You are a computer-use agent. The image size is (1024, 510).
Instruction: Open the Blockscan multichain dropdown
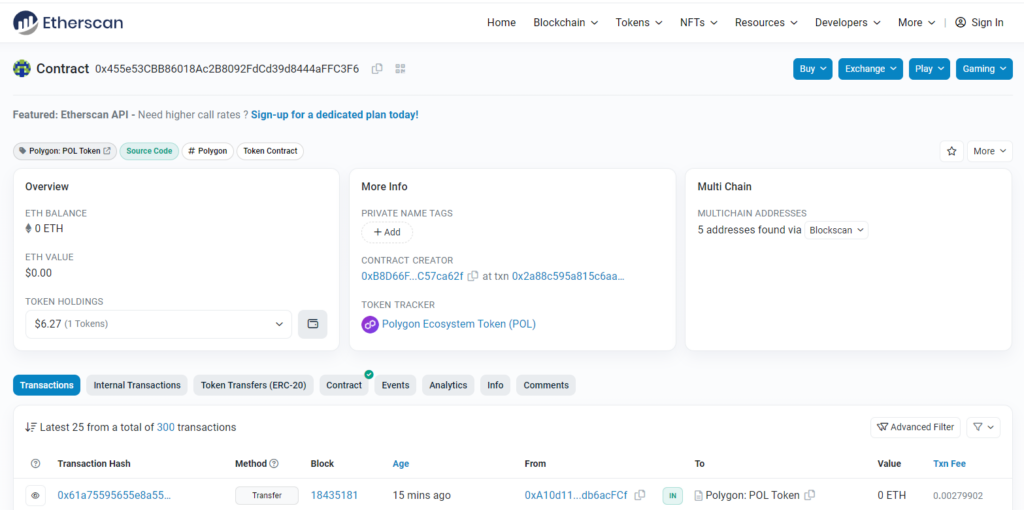click(x=837, y=230)
